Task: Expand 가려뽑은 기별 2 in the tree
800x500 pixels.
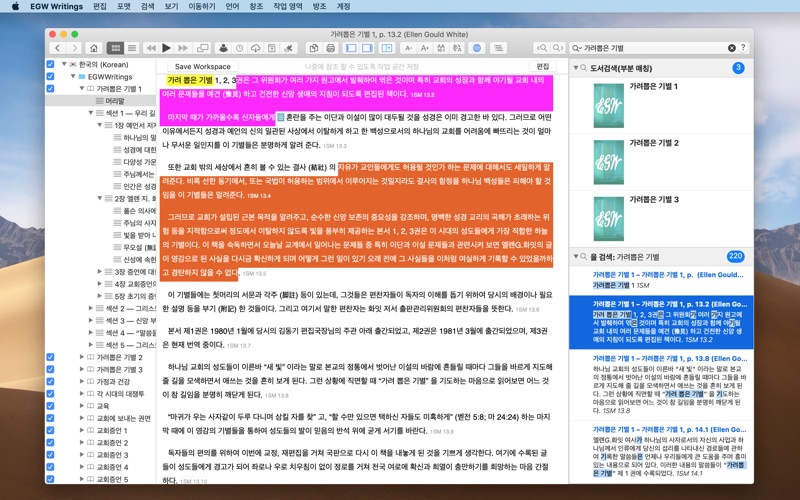Action: tap(82, 357)
